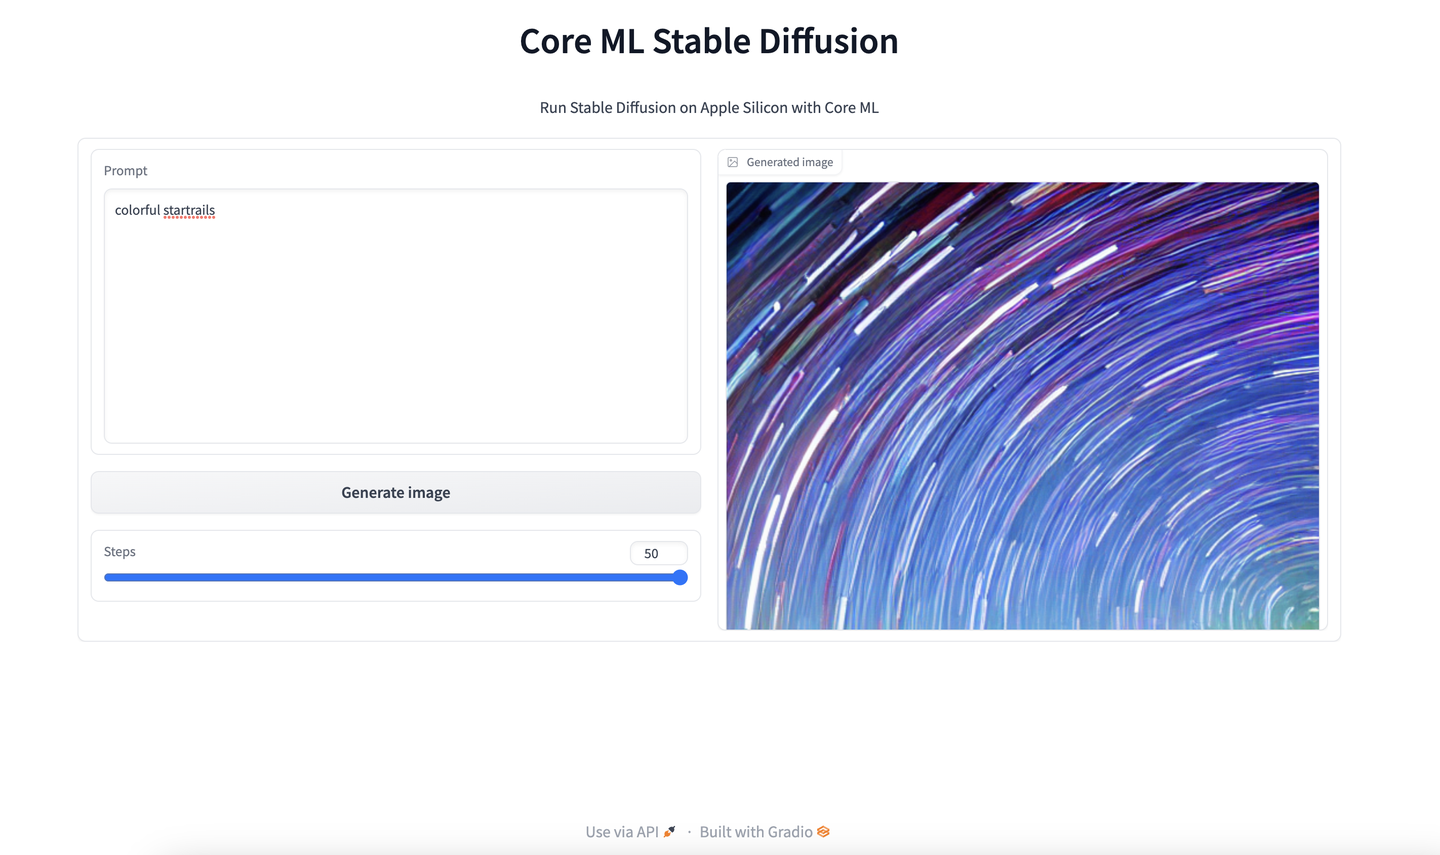Click the 'Generated image' panel label
Screen dimensions: 1440x855
790,161
